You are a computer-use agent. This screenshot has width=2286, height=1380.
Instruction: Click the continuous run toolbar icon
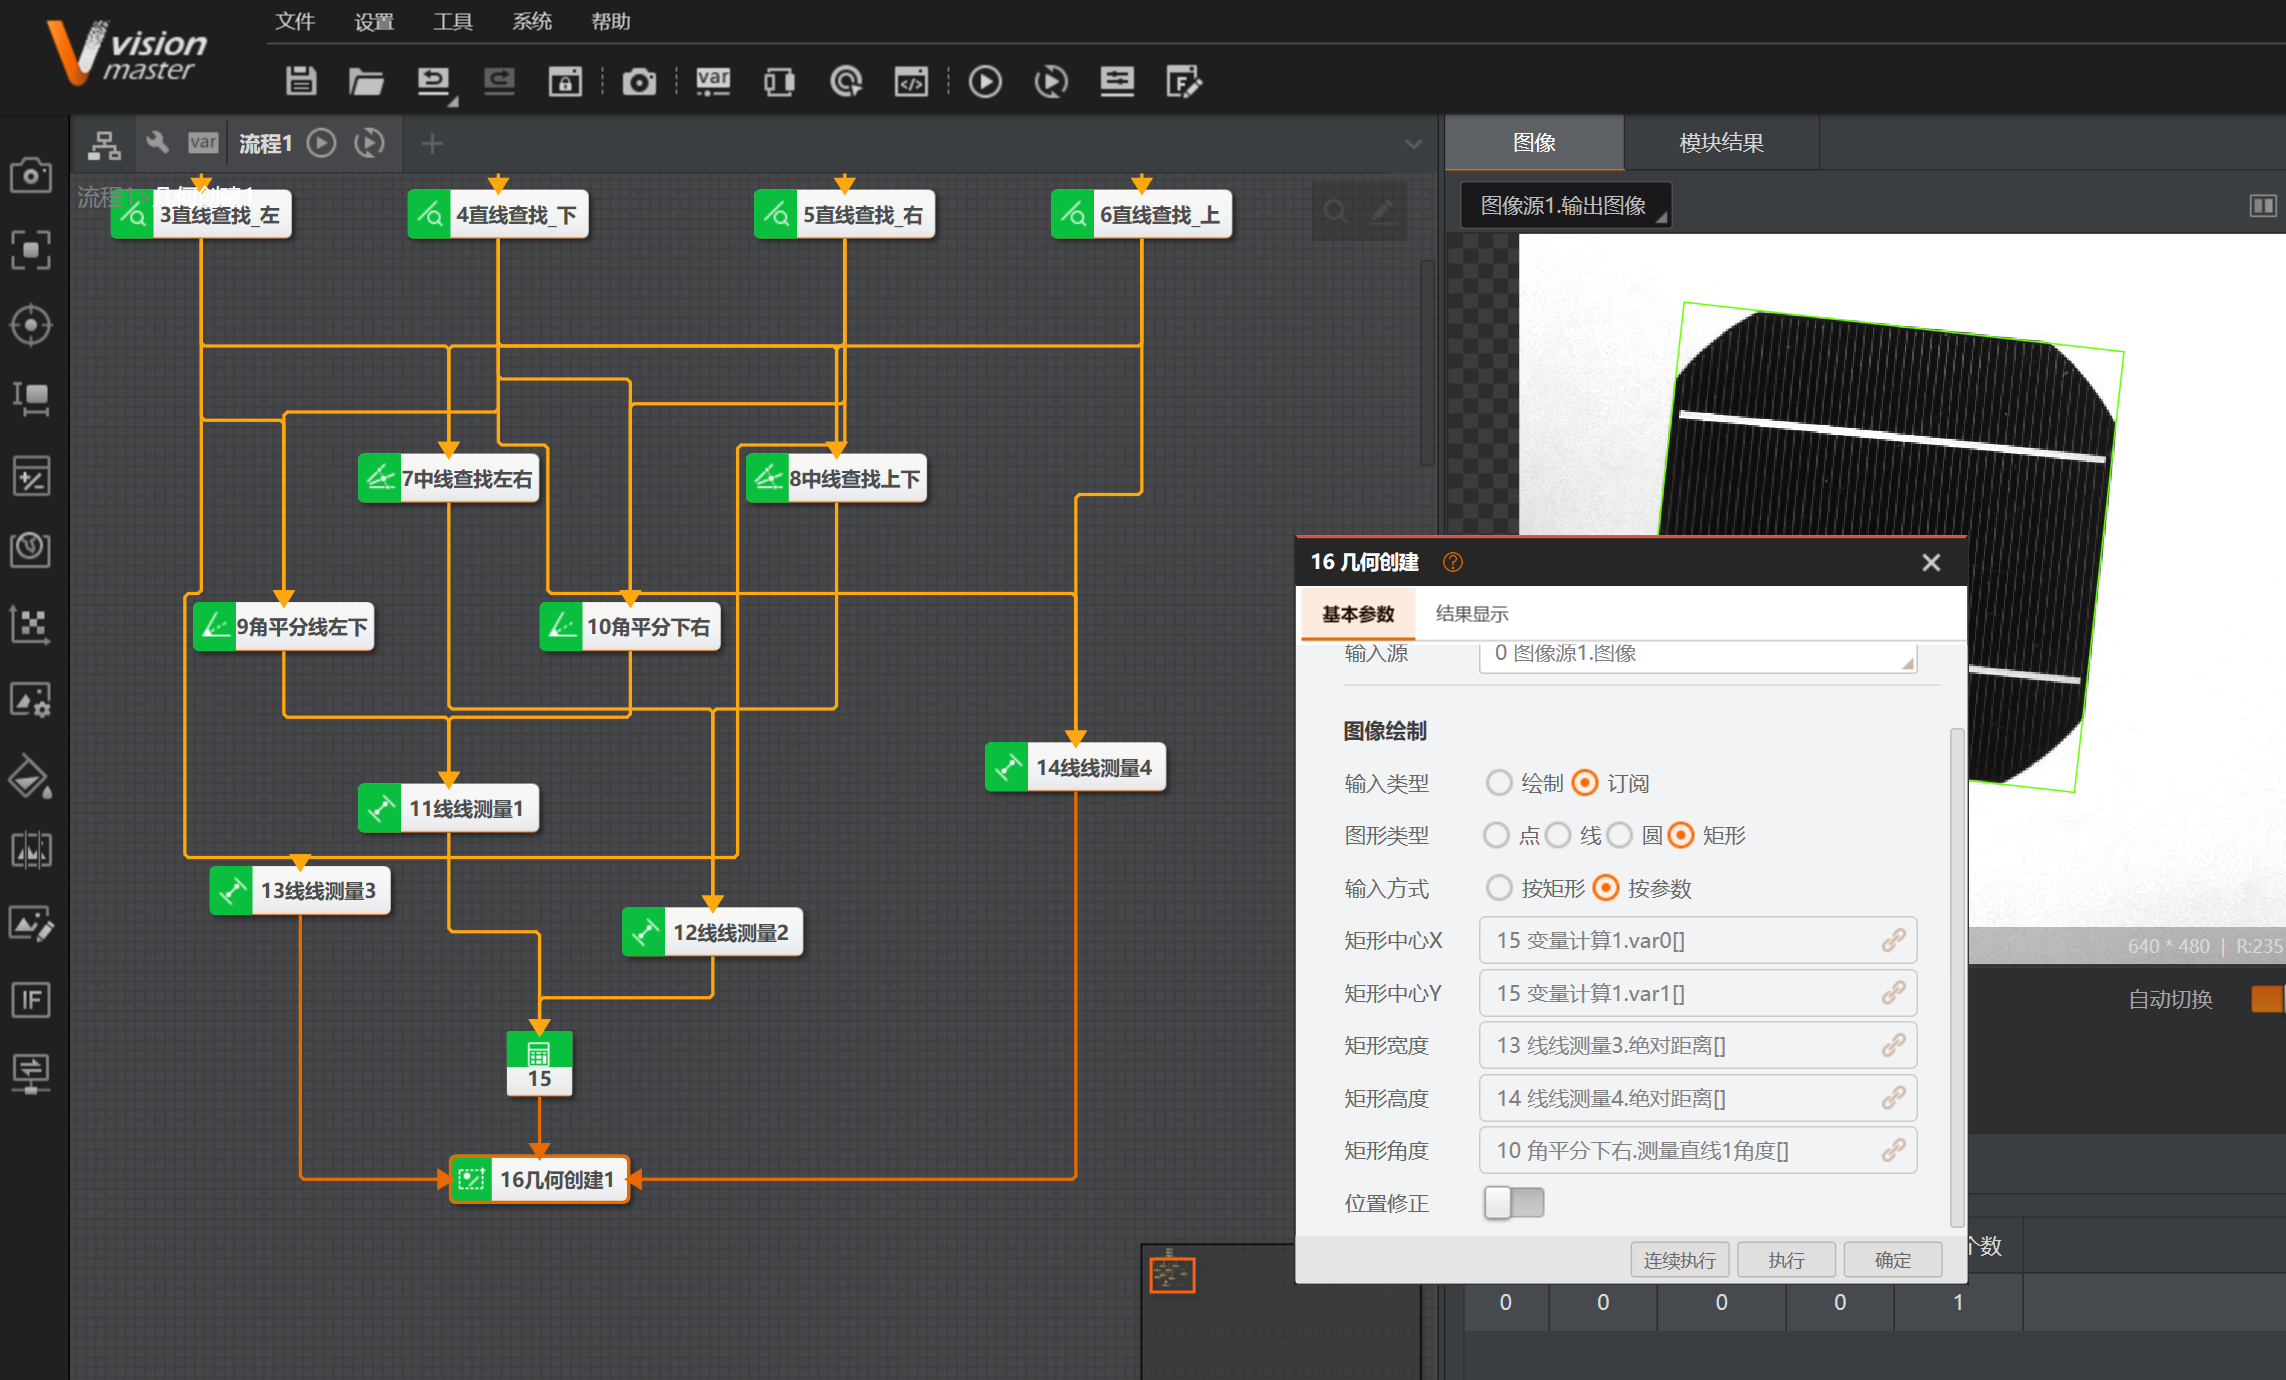coord(1049,82)
